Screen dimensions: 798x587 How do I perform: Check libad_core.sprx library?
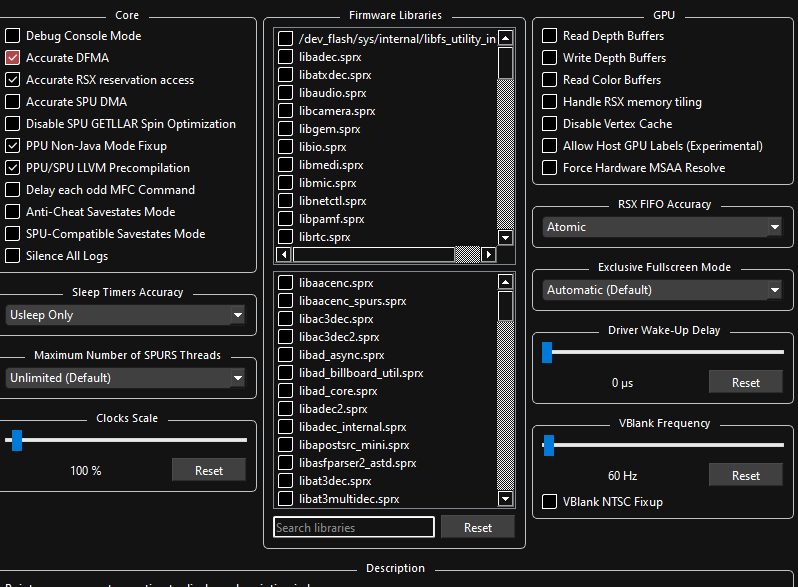[286, 390]
